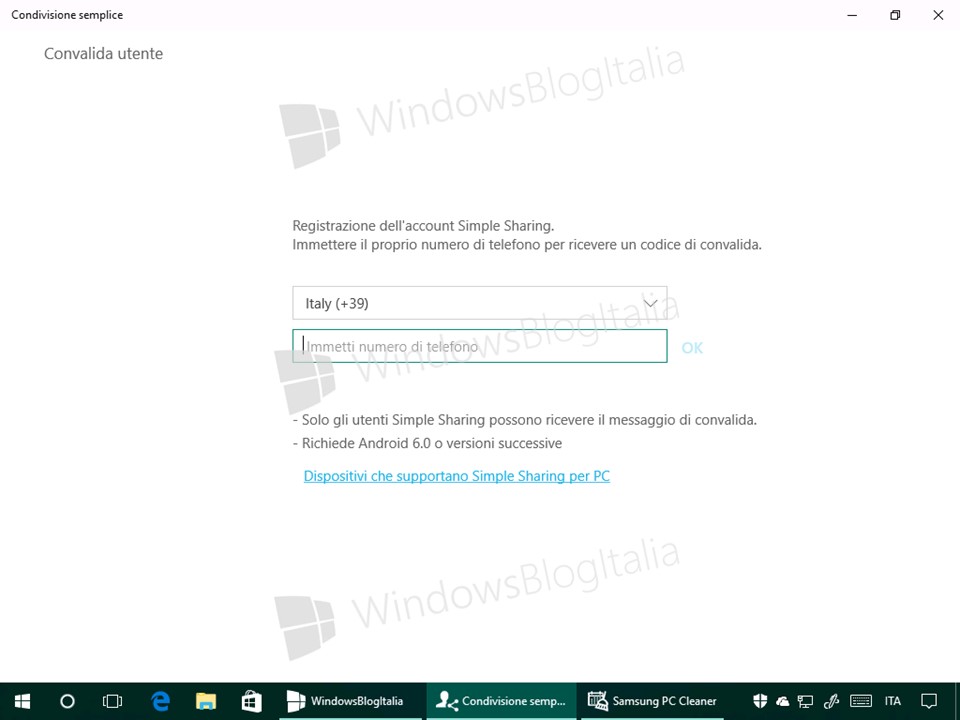Open Task View in taskbar
Image resolution: width=960 pixels, height=720 pixels.
(x=112, y=701)
